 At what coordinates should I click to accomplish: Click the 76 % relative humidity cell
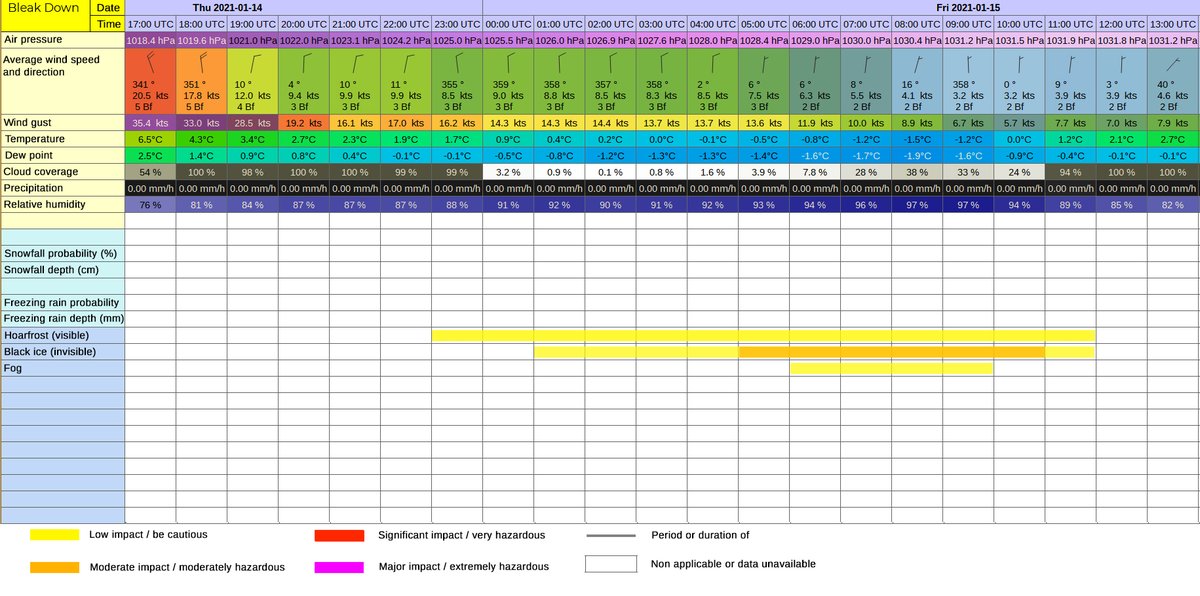coord(152,204)
